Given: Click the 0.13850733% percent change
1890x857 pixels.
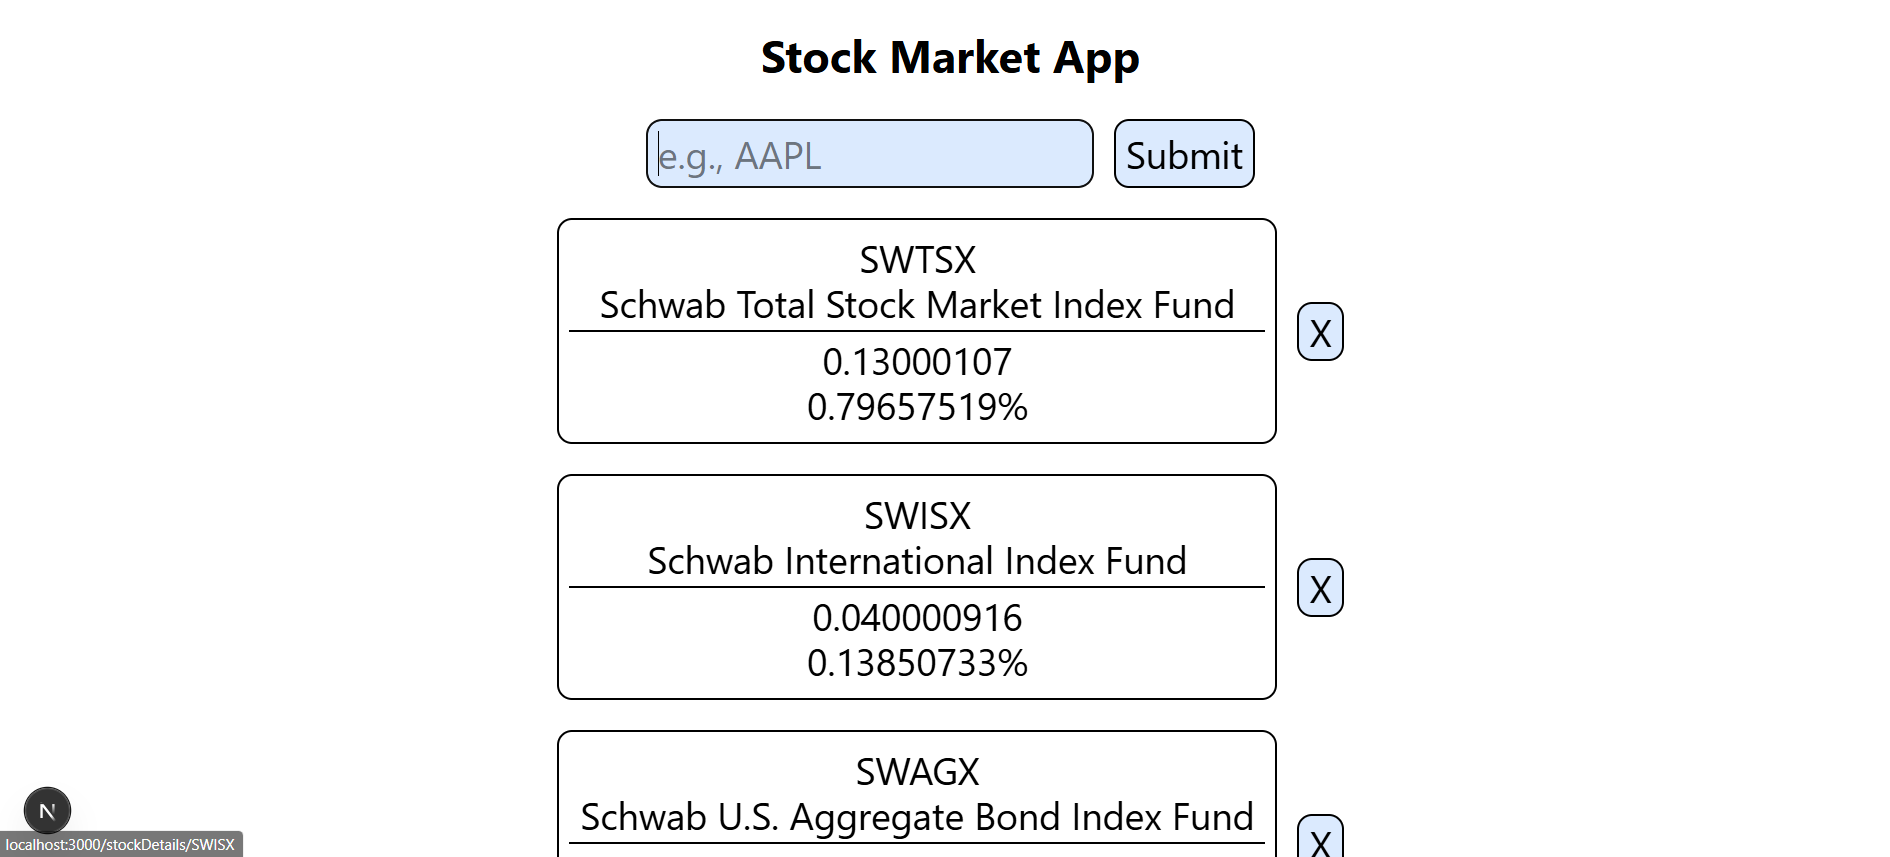Looking at the screenshot, I should point(917,663).
